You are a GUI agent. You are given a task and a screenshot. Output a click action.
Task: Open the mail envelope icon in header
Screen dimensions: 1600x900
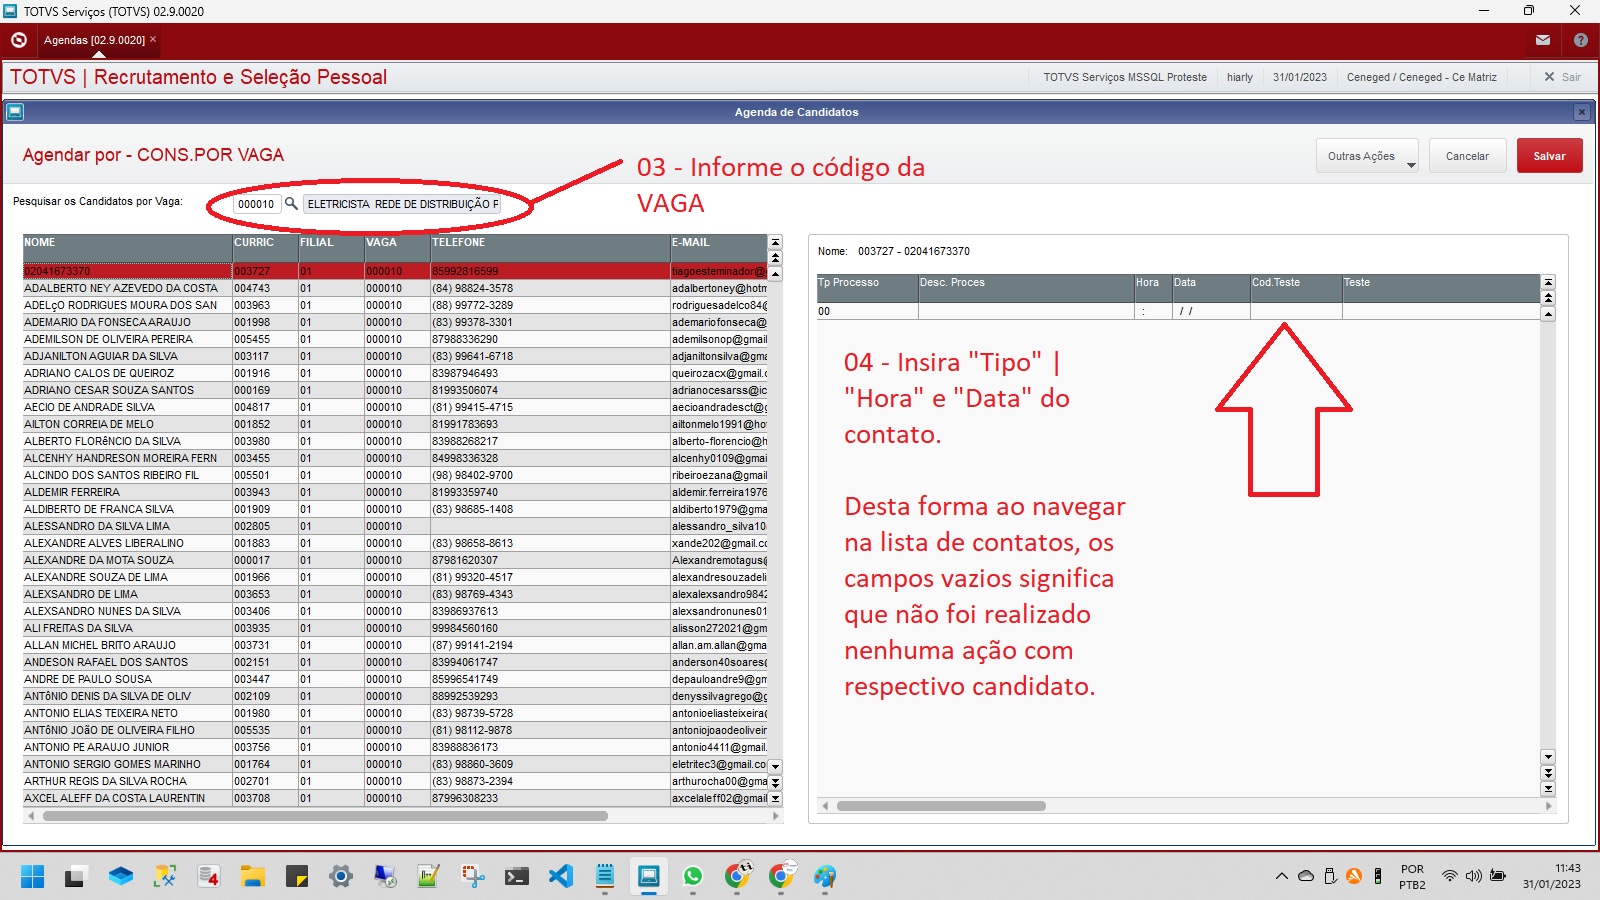click(1543, 40)
